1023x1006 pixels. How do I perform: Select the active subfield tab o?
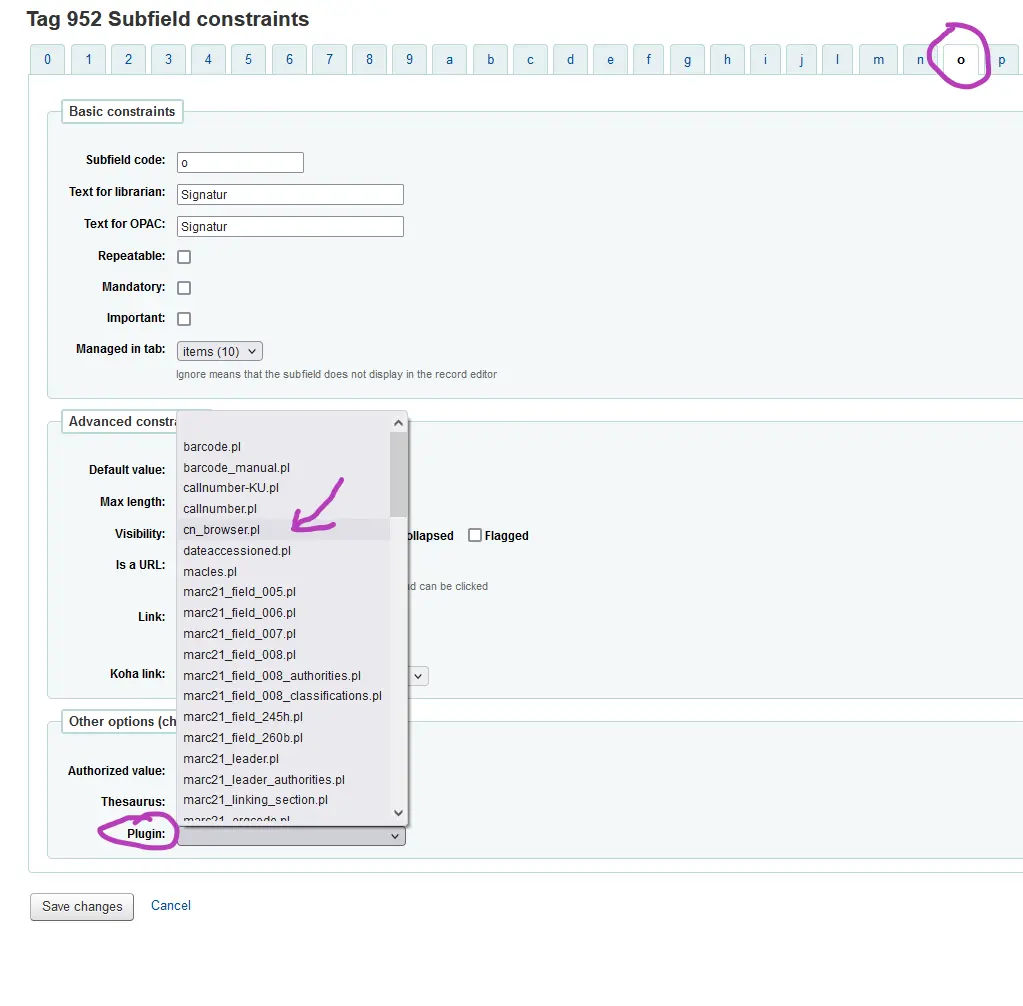(x=960, y=59)
